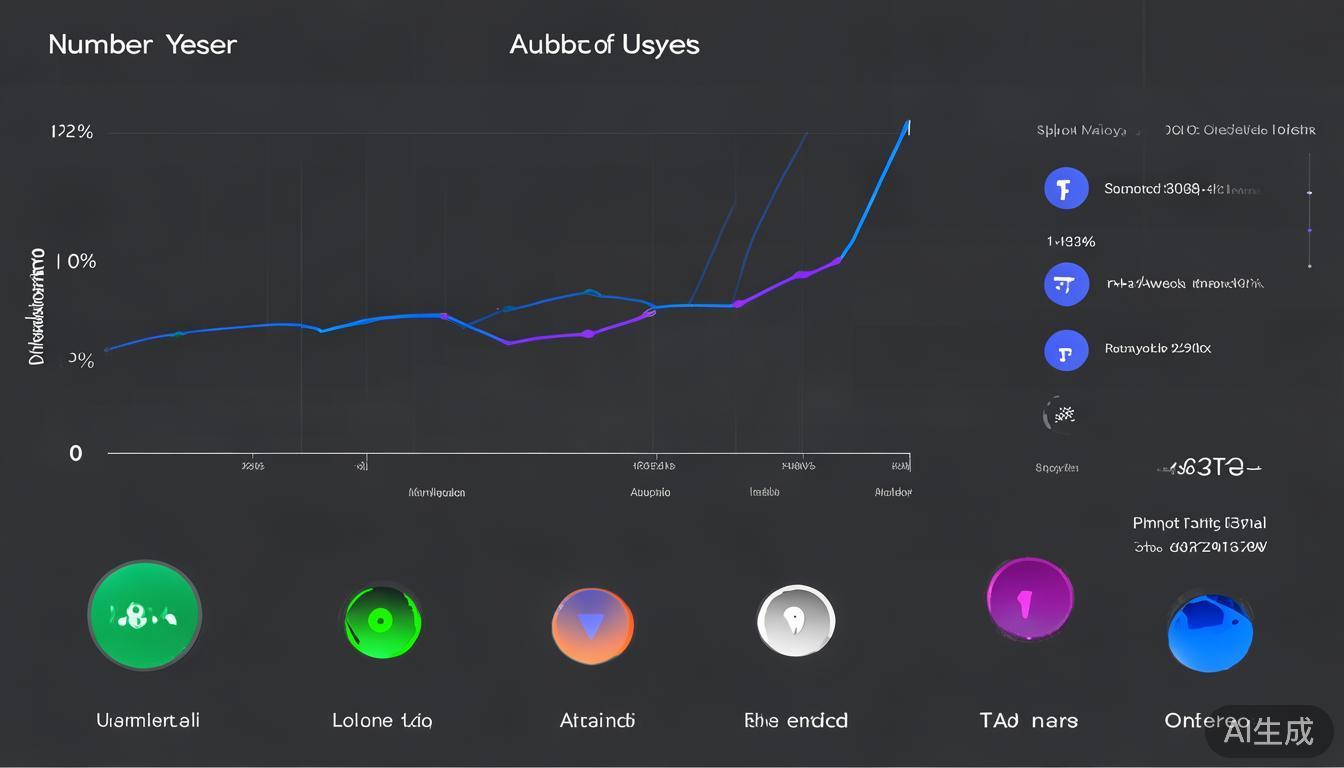Click the AI生成 watermark badge
This screenshot has width=1344, height=768.
click(x=1268, y=732)
